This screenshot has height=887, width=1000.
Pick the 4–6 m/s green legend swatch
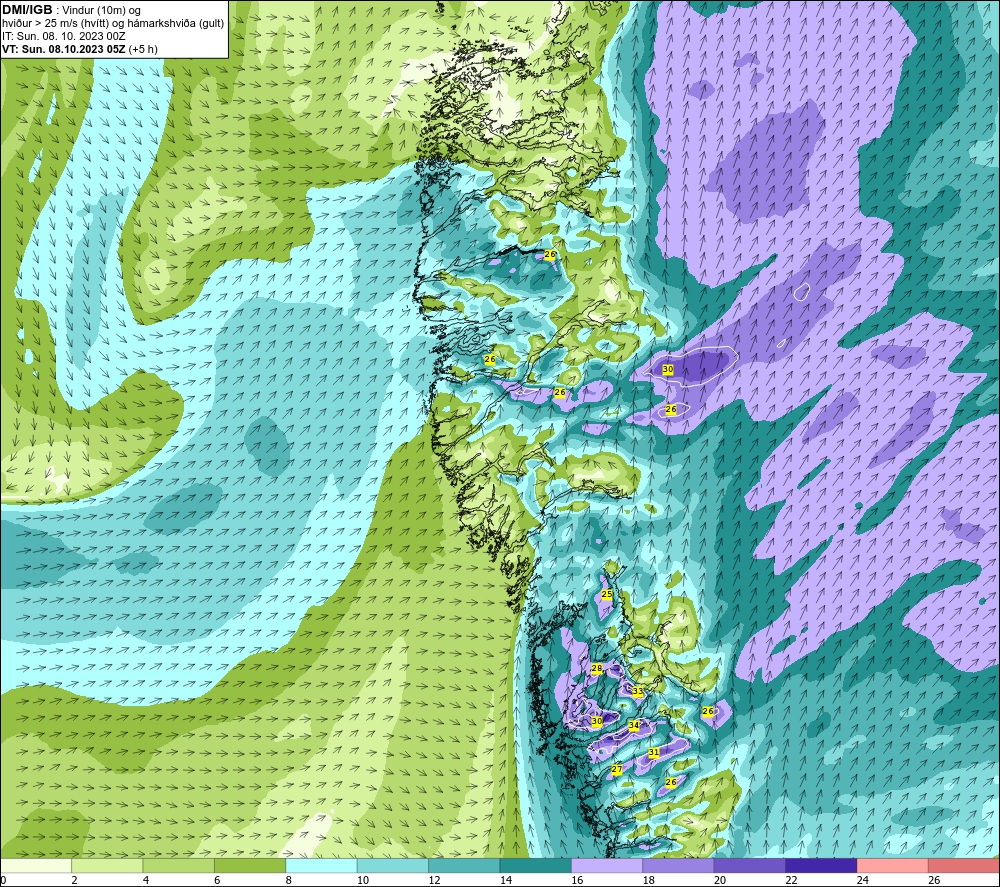point(179,866)
